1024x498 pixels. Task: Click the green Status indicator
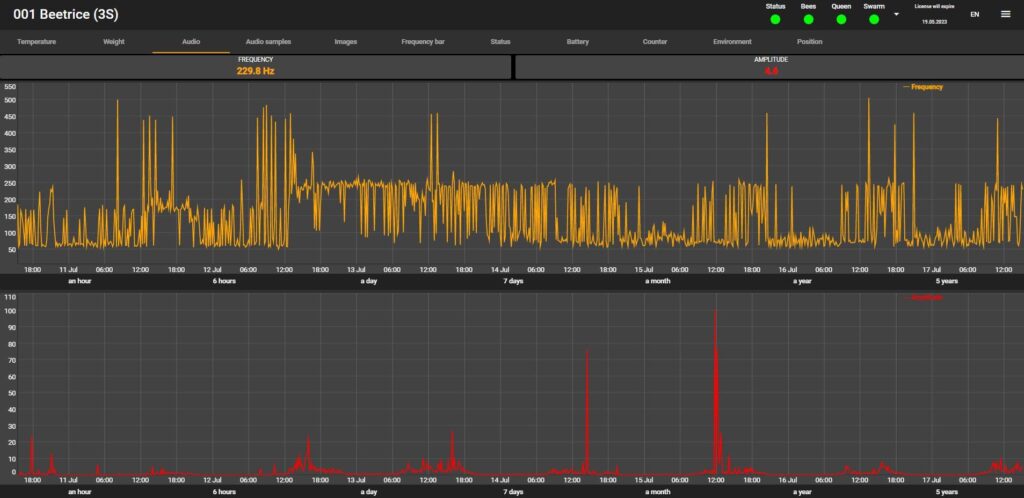pos(775,20)
